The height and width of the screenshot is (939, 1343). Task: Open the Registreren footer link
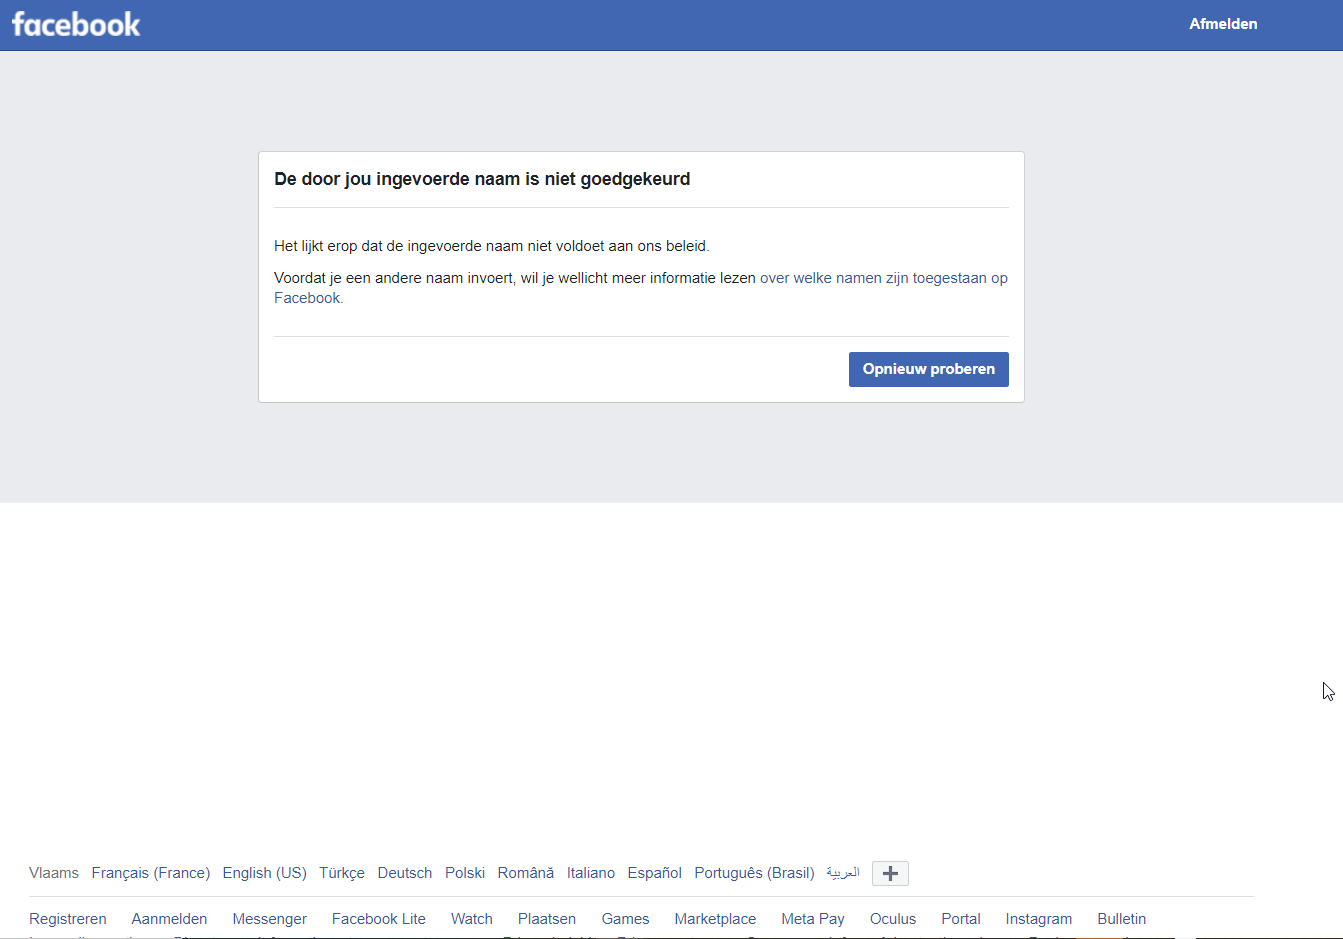pos(68,919)
